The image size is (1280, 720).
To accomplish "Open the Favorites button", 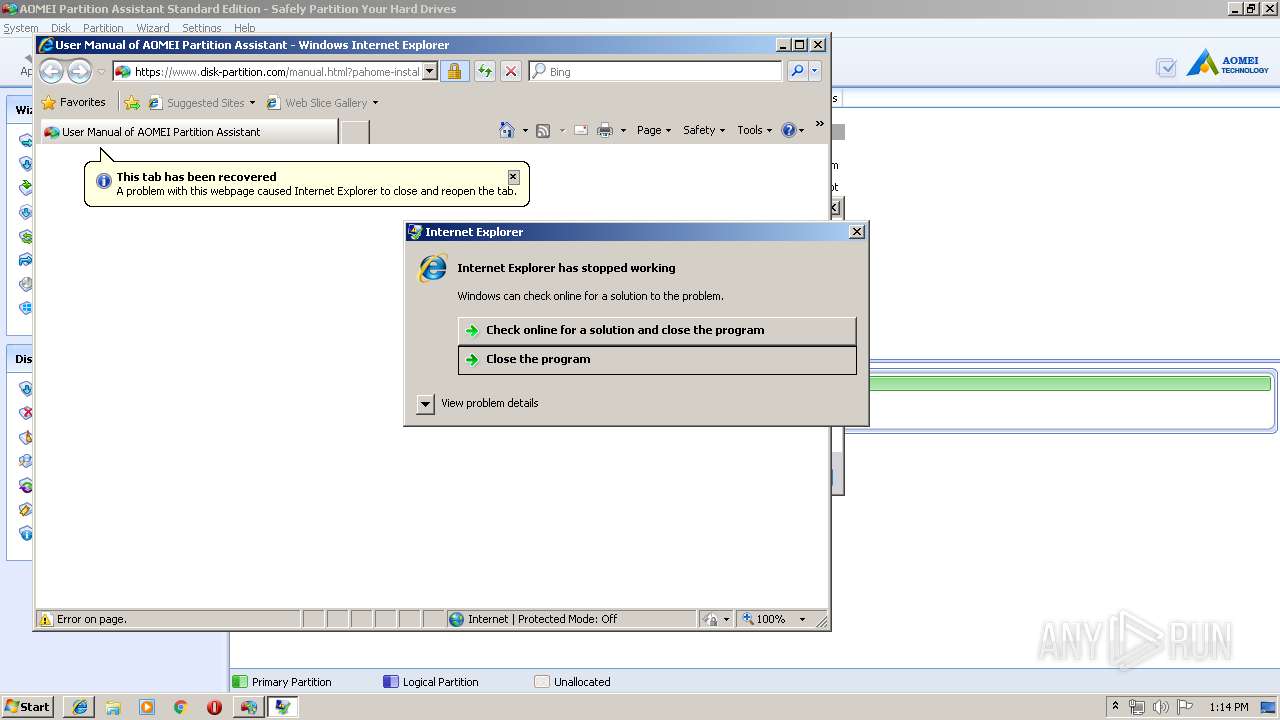I will [73, 102].
